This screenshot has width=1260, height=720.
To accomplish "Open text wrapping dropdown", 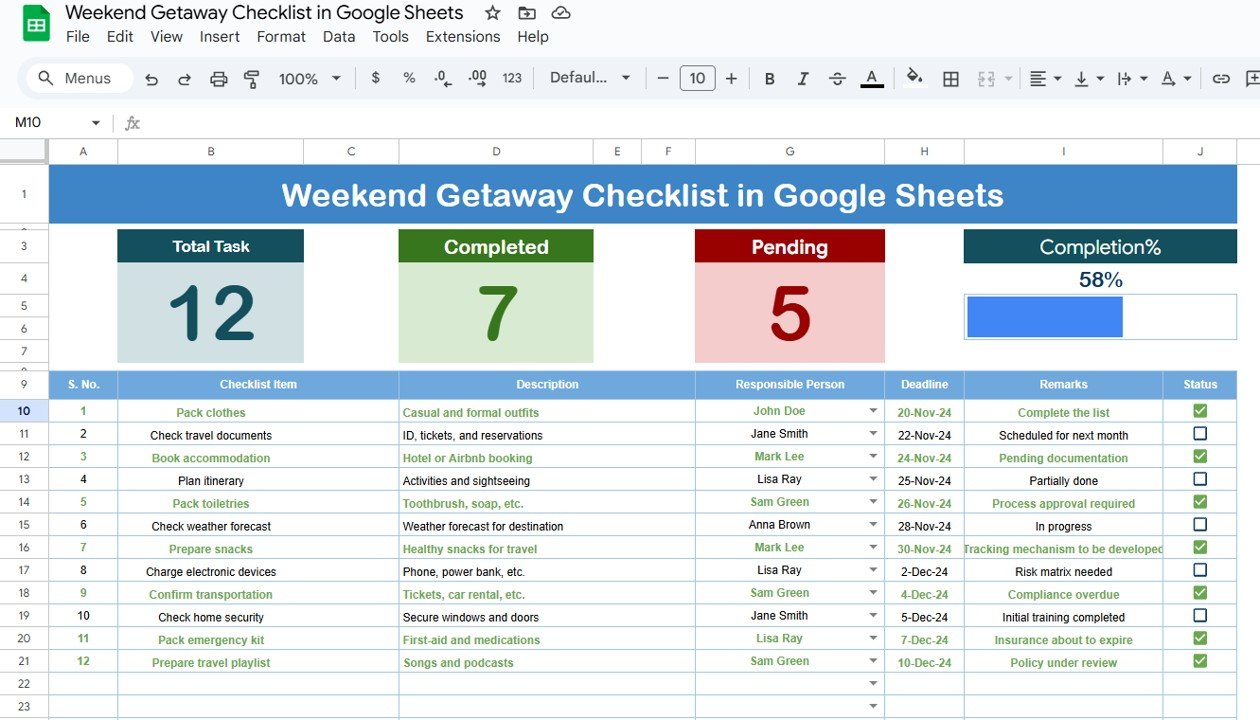I will pyautogui.click(x=1131, y=78).
